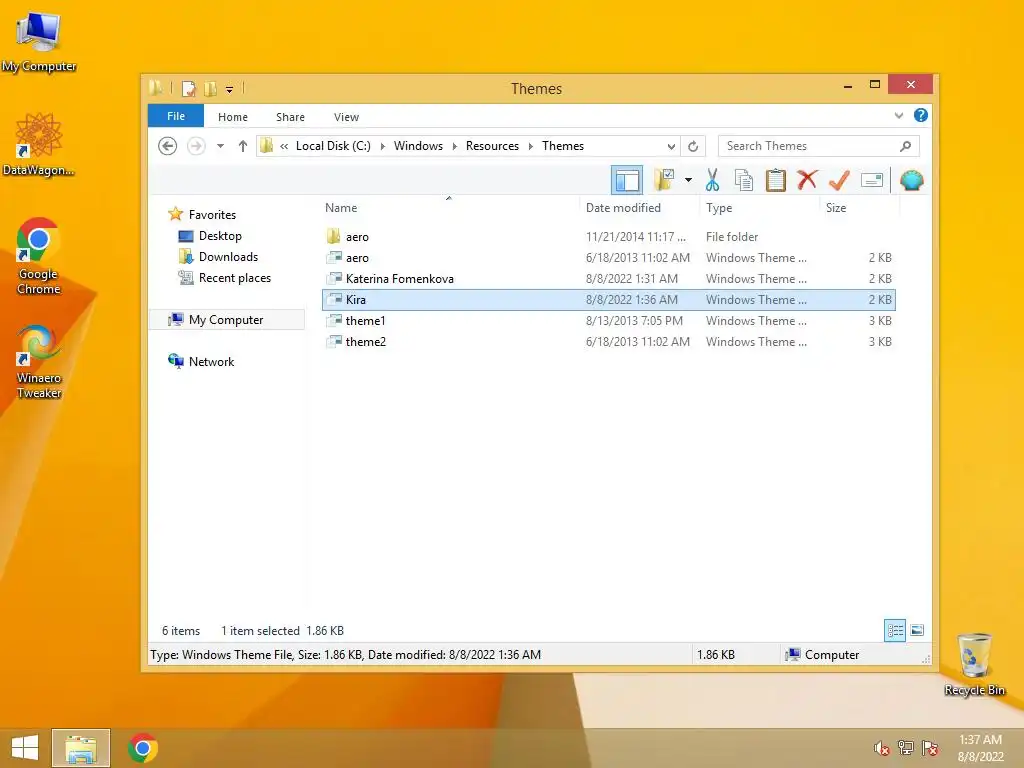Screen dimensions: 1024x768
Task: Expand the ribbon with chevron arrow
Action: (899, 116)
